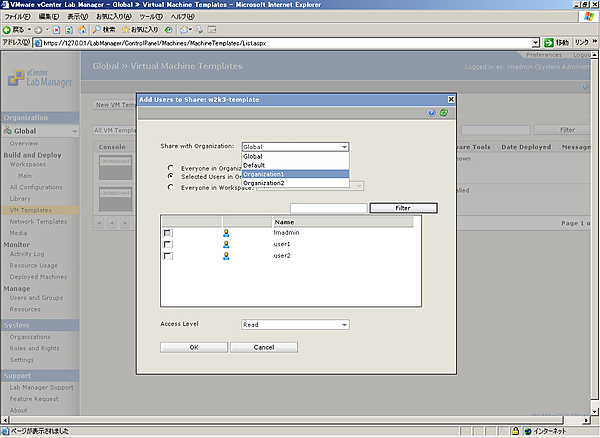Choose Organization2 from the dropdown list
The width and height of the screenshot is (600, 438).
(270, 183)
